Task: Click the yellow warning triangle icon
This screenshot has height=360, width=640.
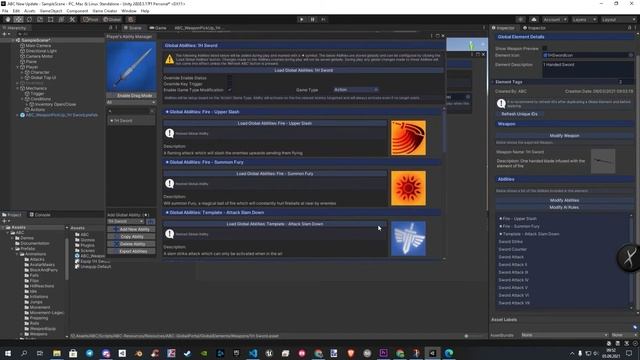Action: [x=169, y=59]
